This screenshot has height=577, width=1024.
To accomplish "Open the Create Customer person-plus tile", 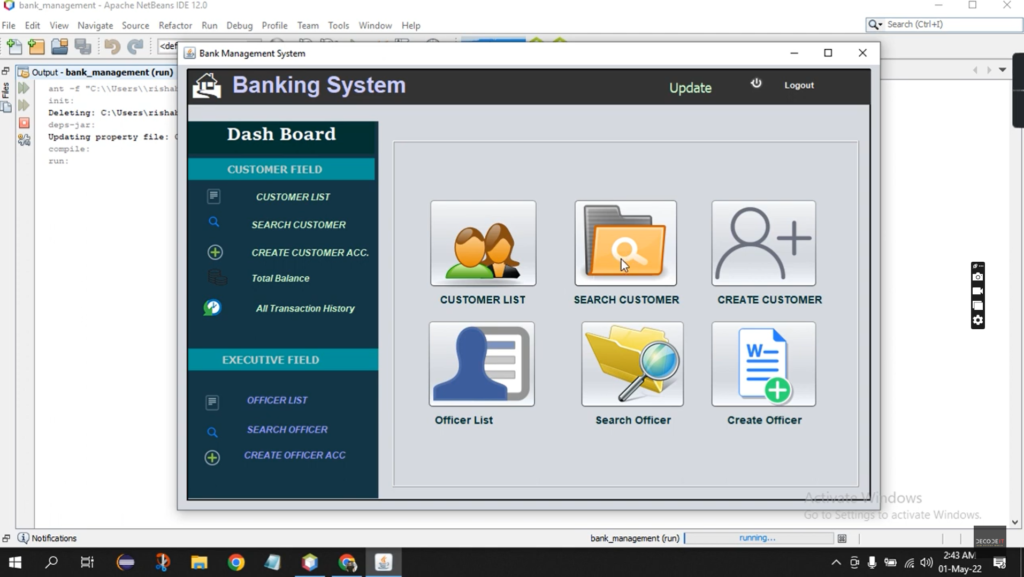I will point(763,243).
